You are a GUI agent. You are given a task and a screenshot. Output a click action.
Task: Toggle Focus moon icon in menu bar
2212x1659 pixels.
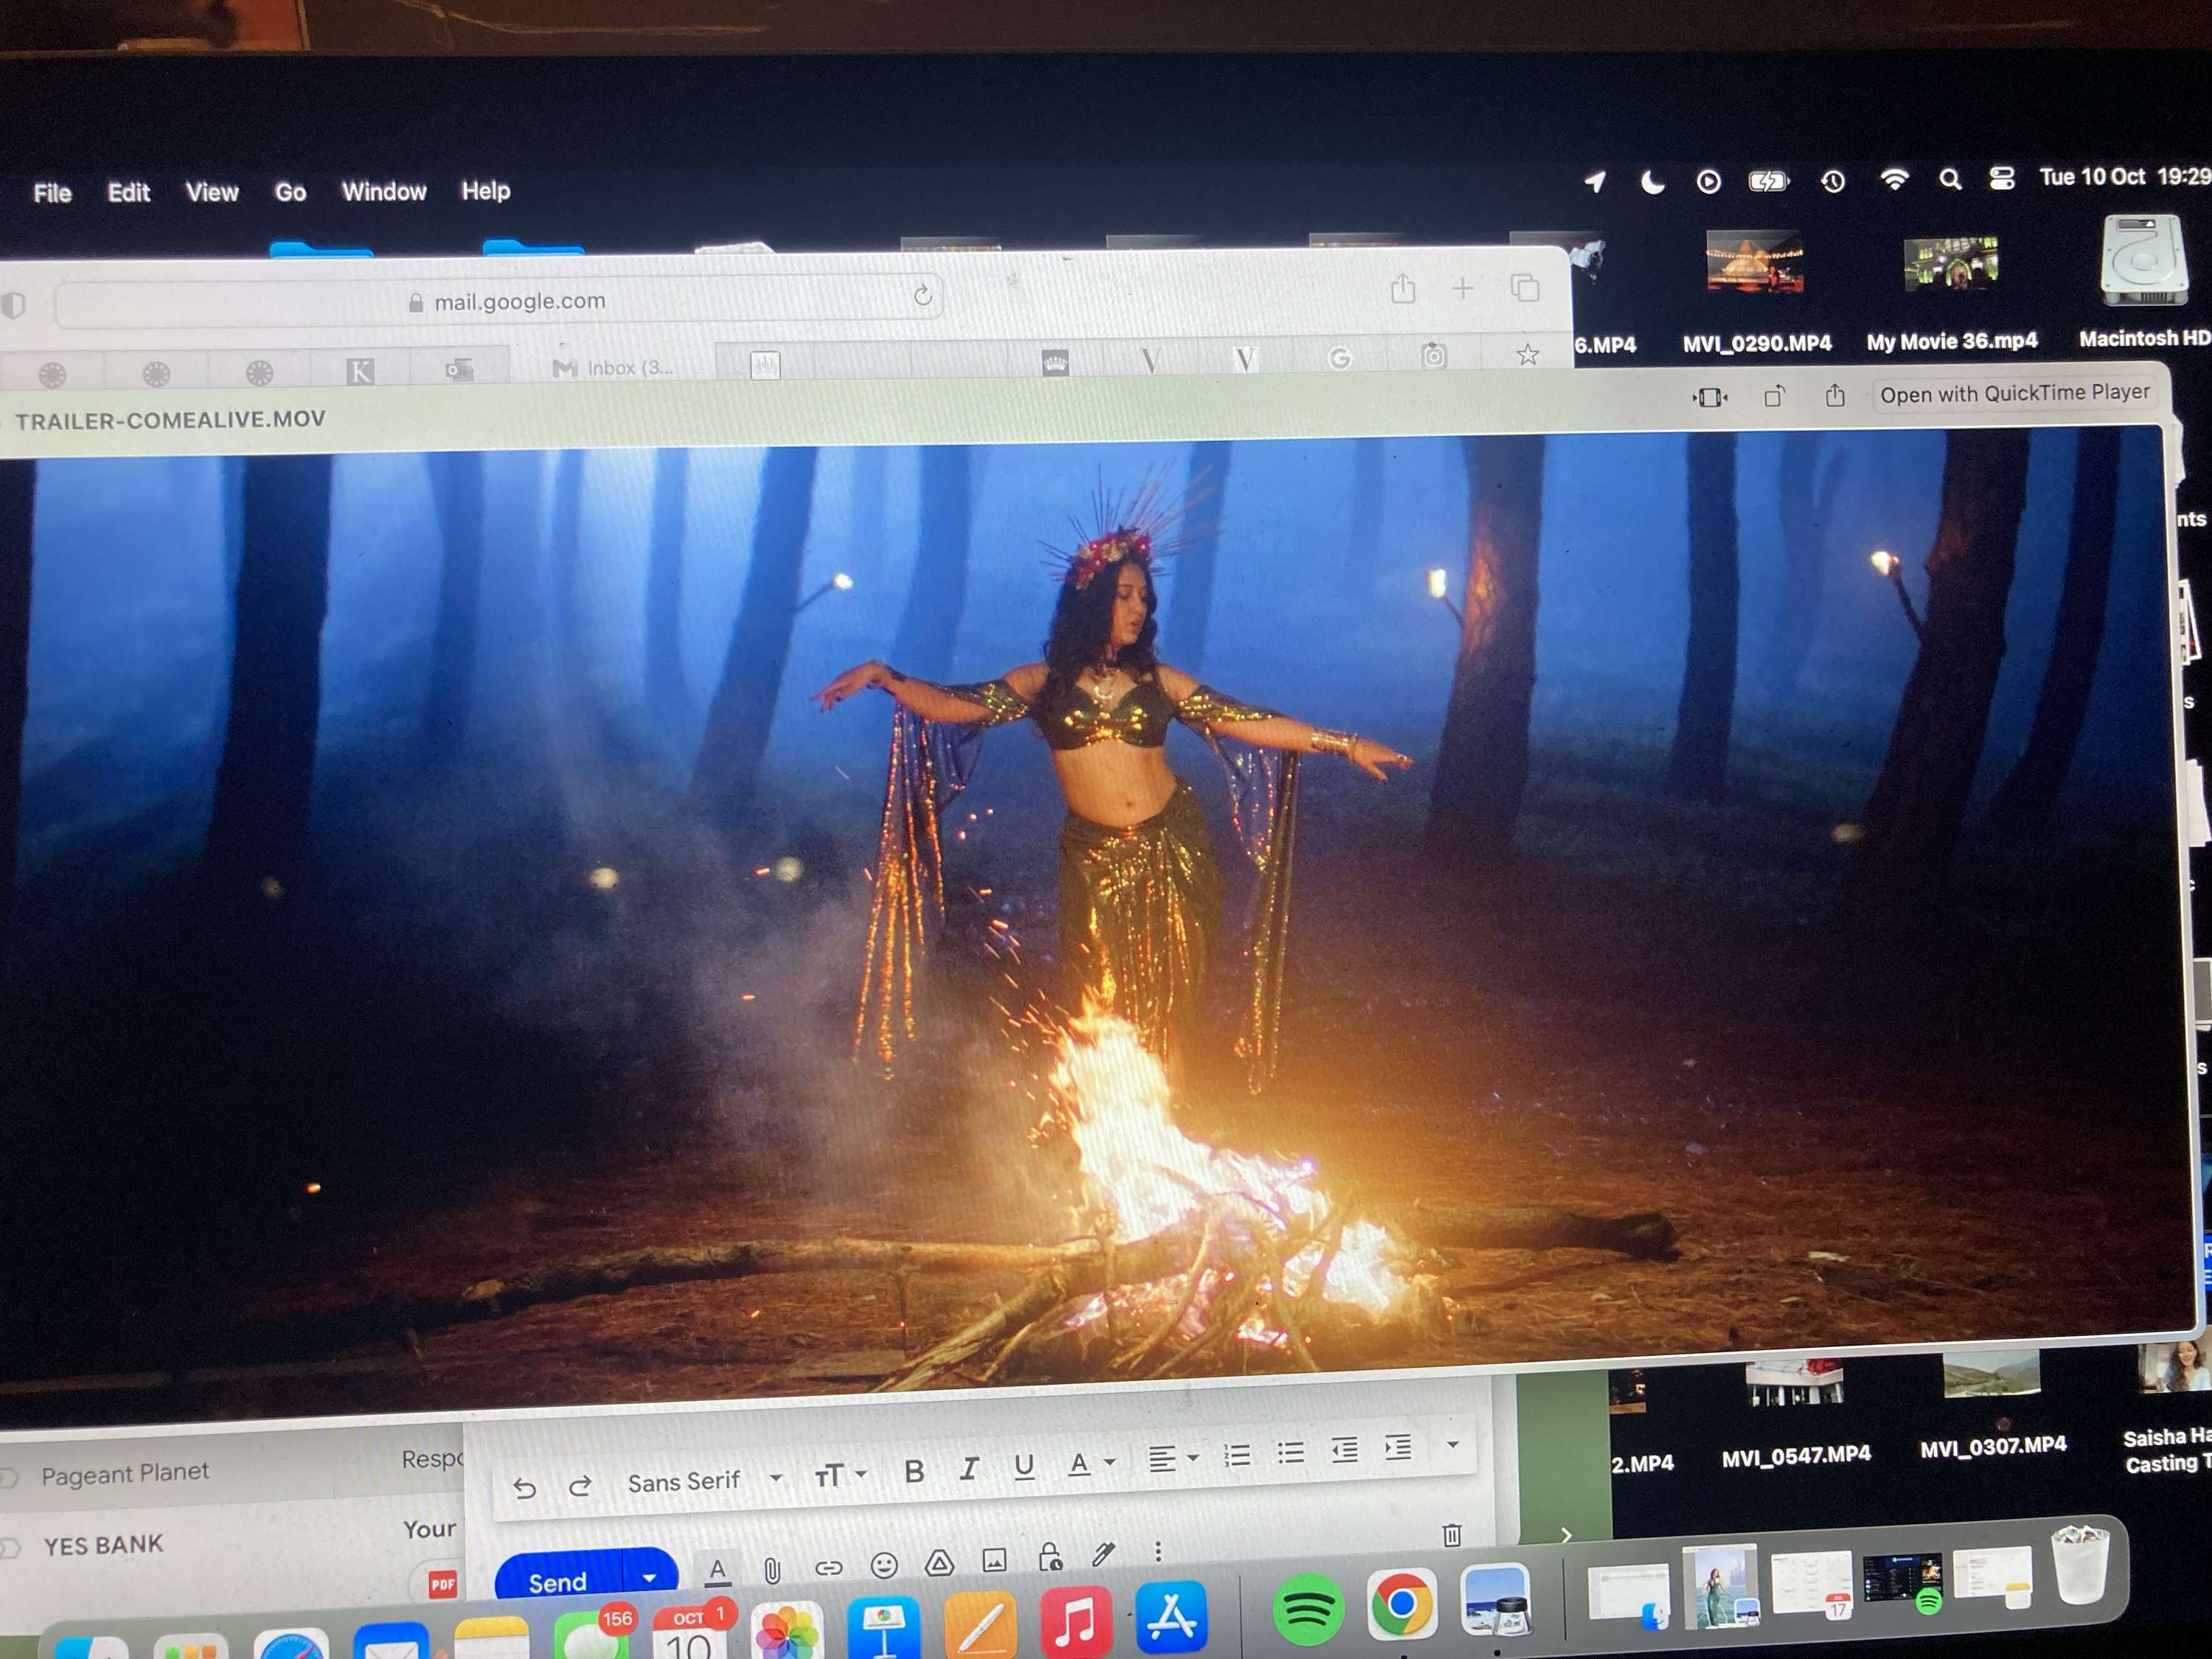(x=1652, y=182)
